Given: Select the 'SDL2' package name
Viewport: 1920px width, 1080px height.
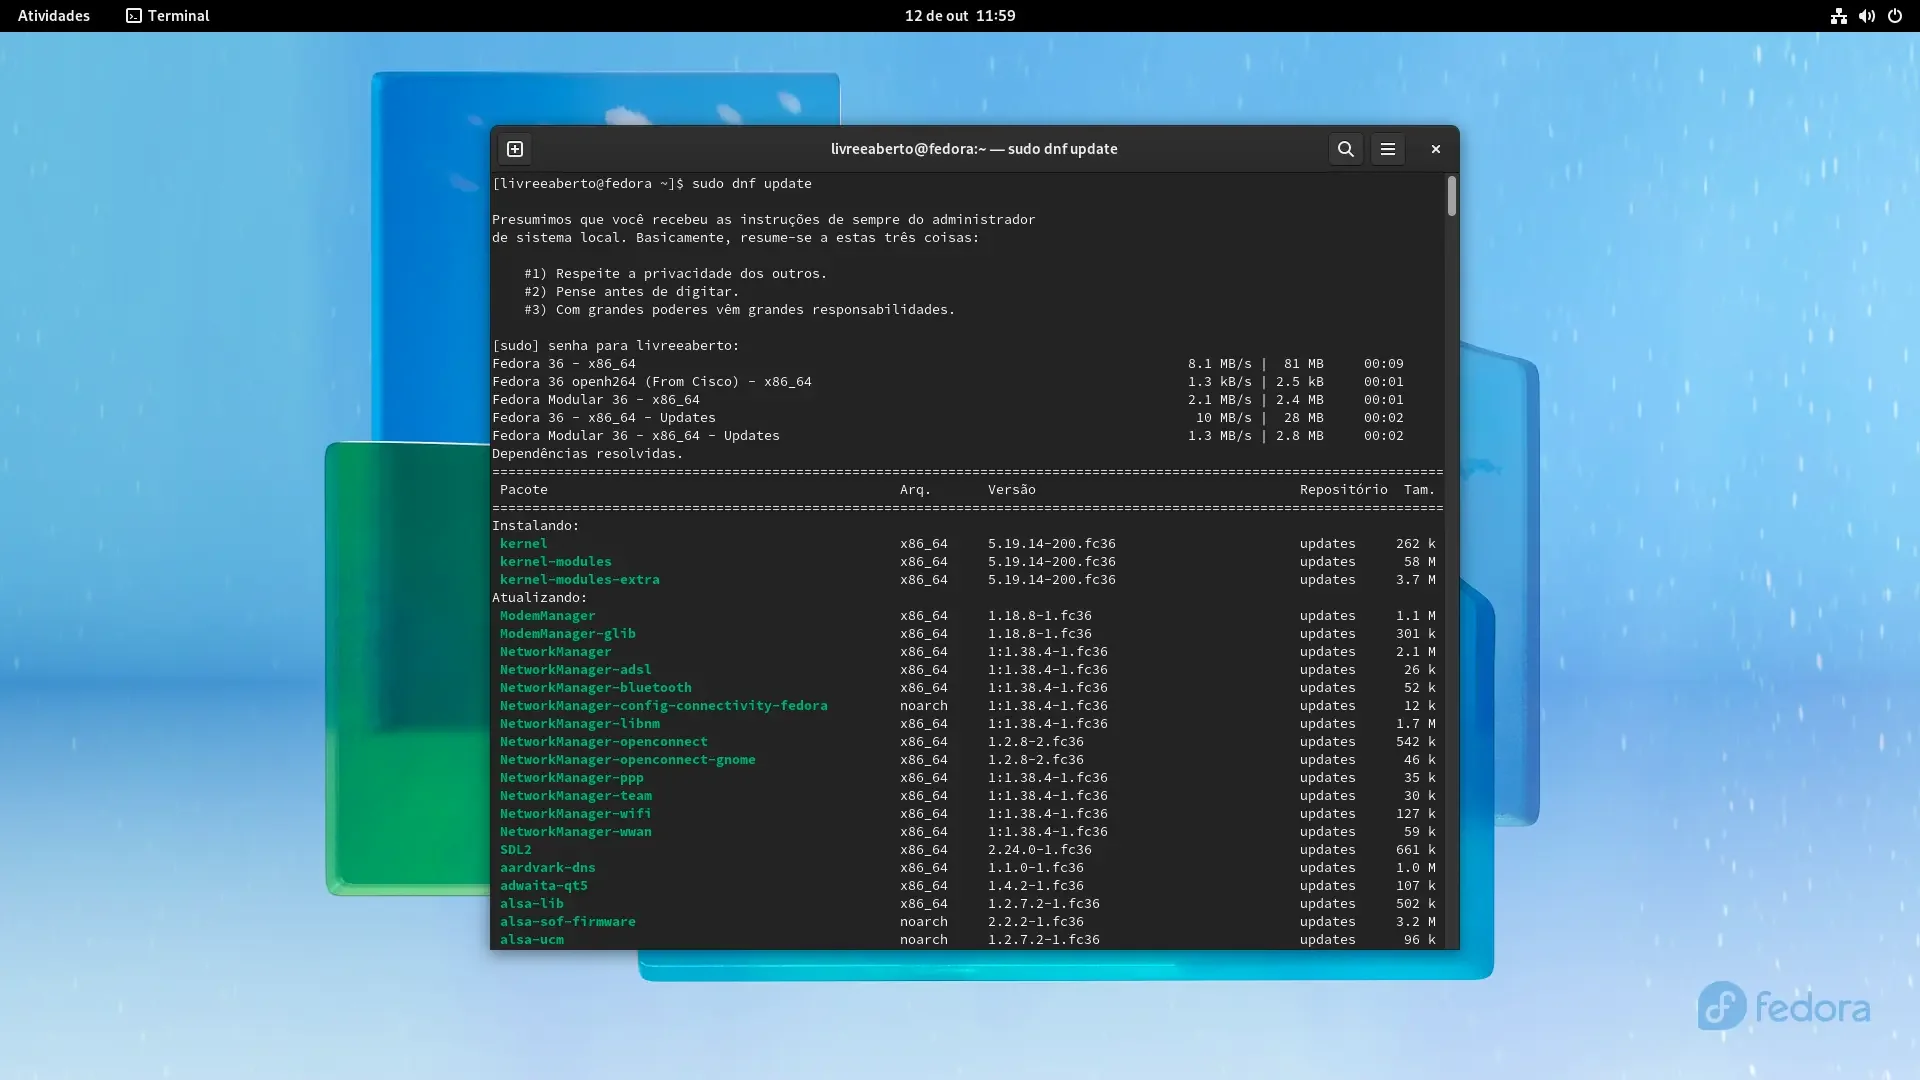Looking at the screenshot, I should (516, 850).
